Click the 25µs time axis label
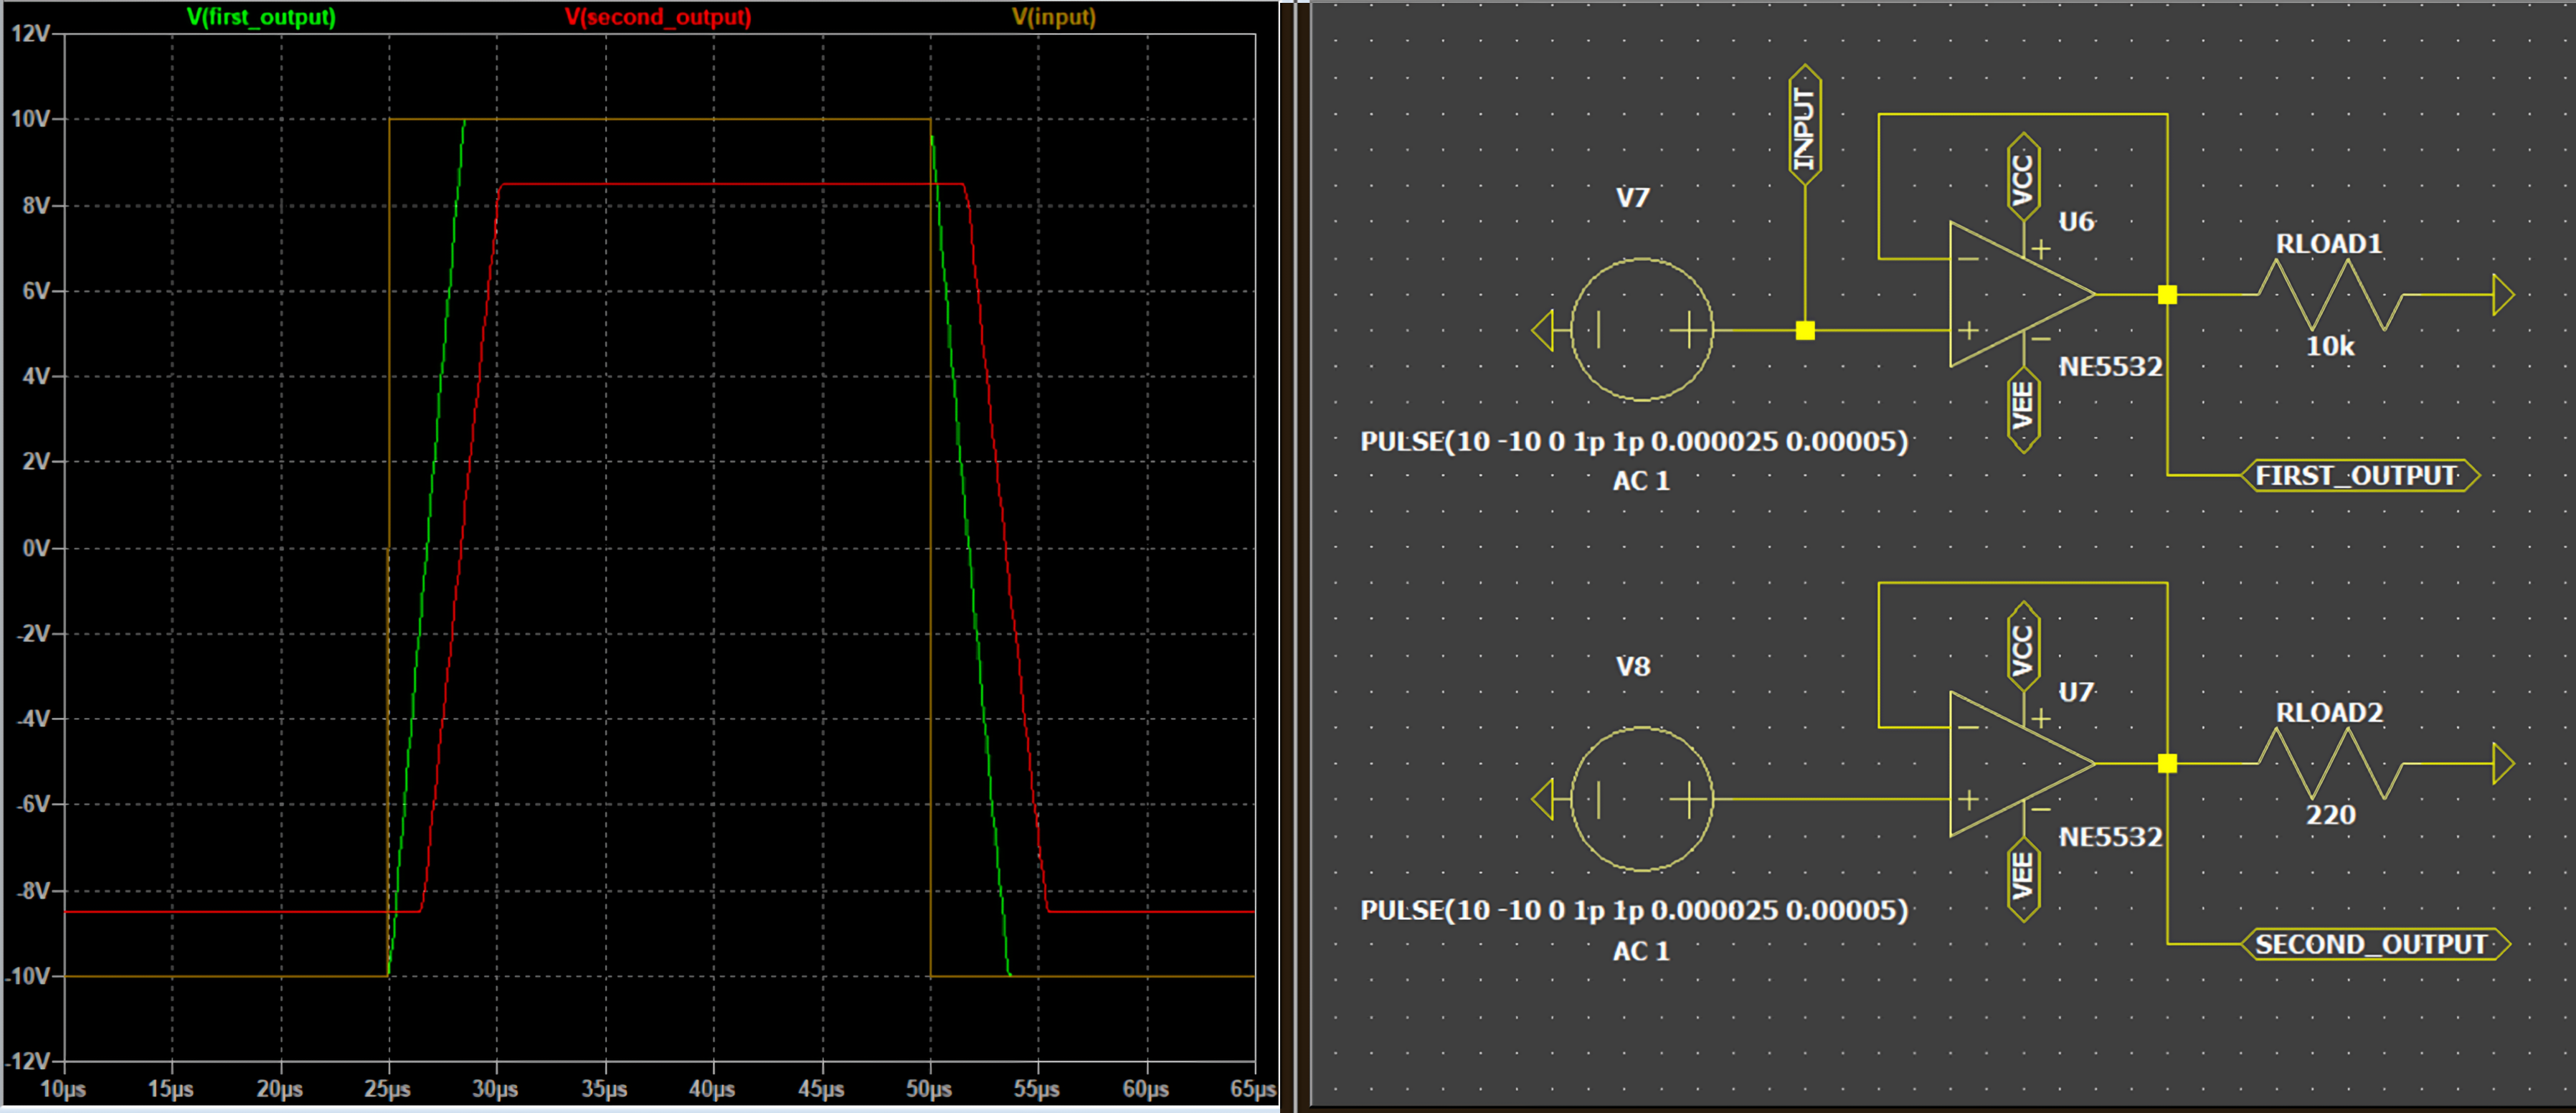The height and width of the screenshot is (1113, 2576). coord(388,1089)
